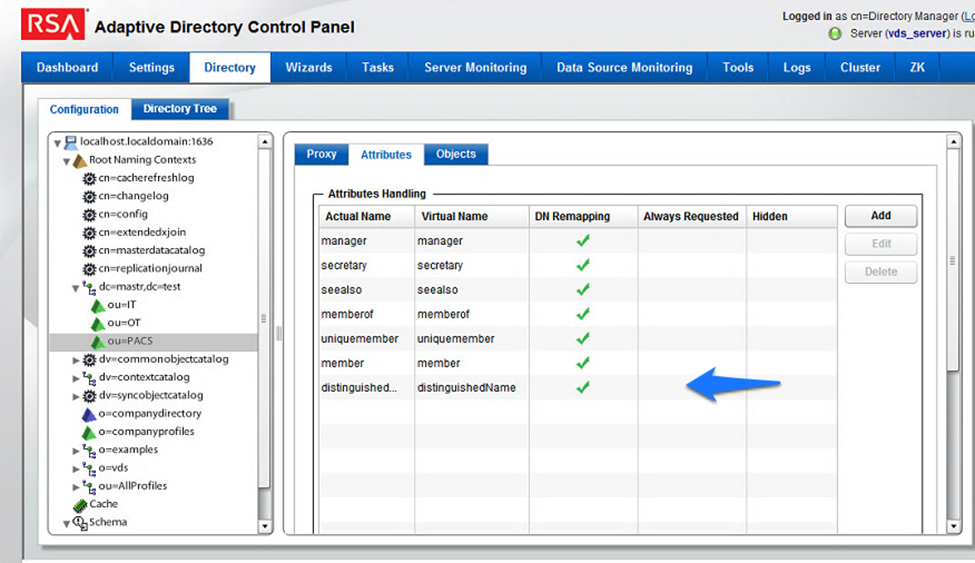Image resolution: width=975 pixels, height=563 pixels.
Task: Expand the o=vds node
Action: (76, 468)
